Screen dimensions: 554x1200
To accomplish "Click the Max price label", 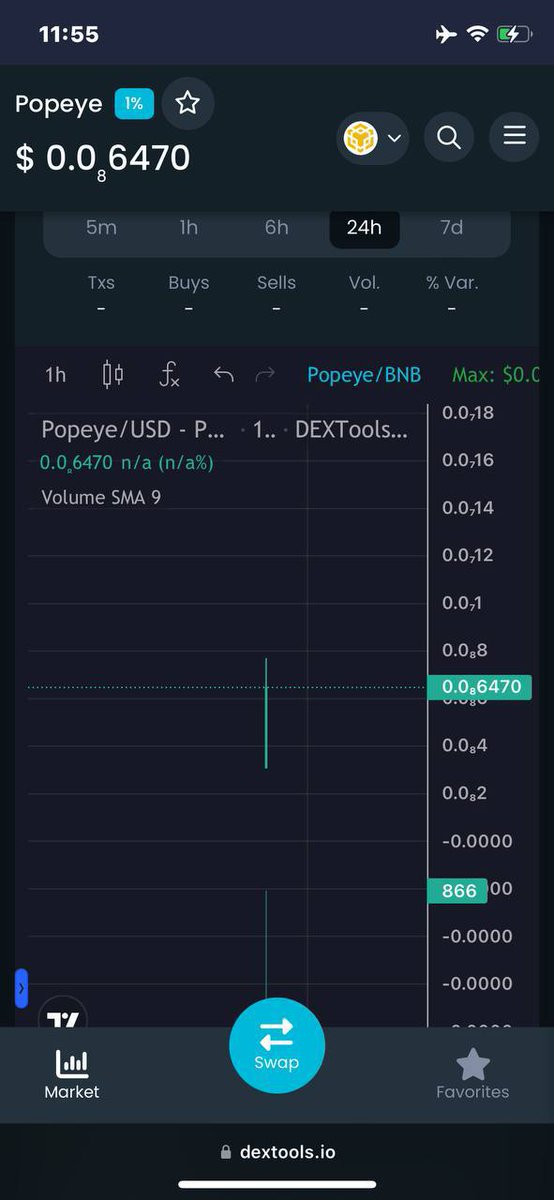I will (496, 375).
